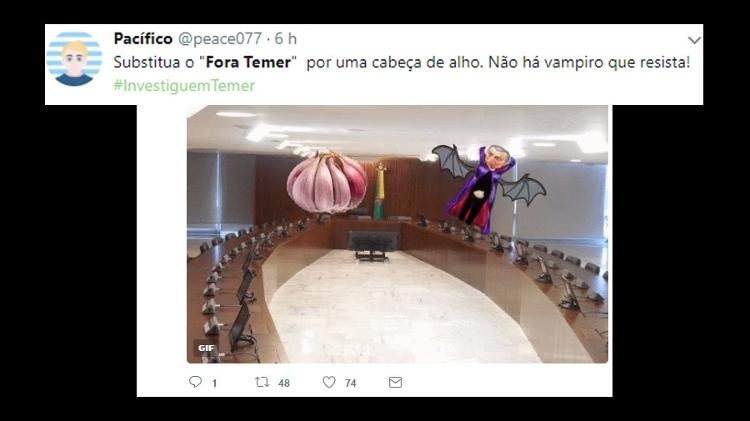Screen dimensions: 750x421
Task: Click the garlic head in the GIF
Action: (x=327, y=182)
